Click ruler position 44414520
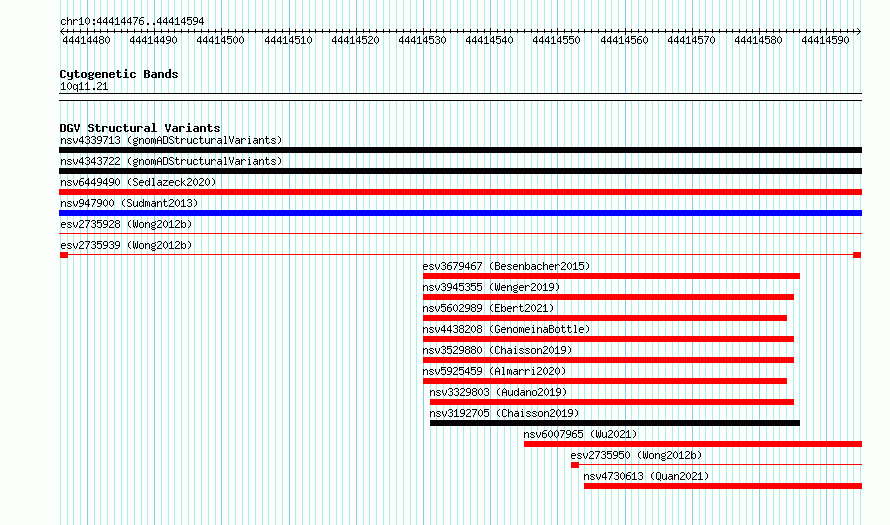 pyautogui.click(x=355, y=40)
